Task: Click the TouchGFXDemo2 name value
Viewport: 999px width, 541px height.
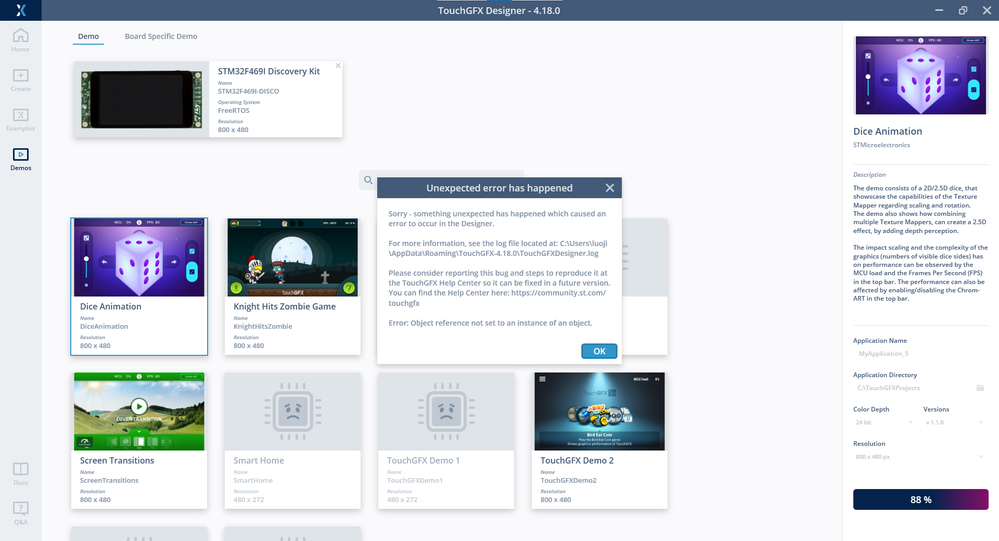Action: point(568,480)
